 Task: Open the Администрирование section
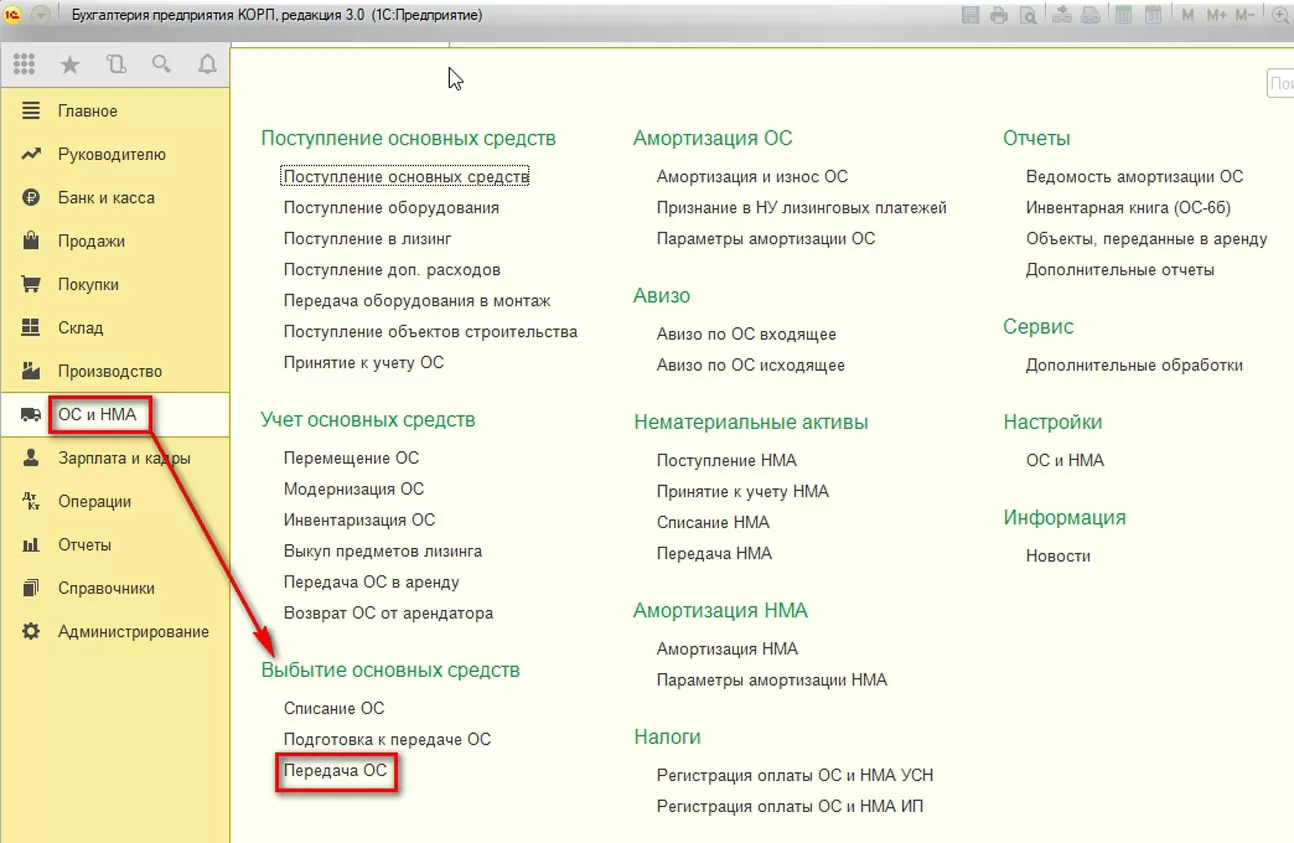(x=115, y=631)
